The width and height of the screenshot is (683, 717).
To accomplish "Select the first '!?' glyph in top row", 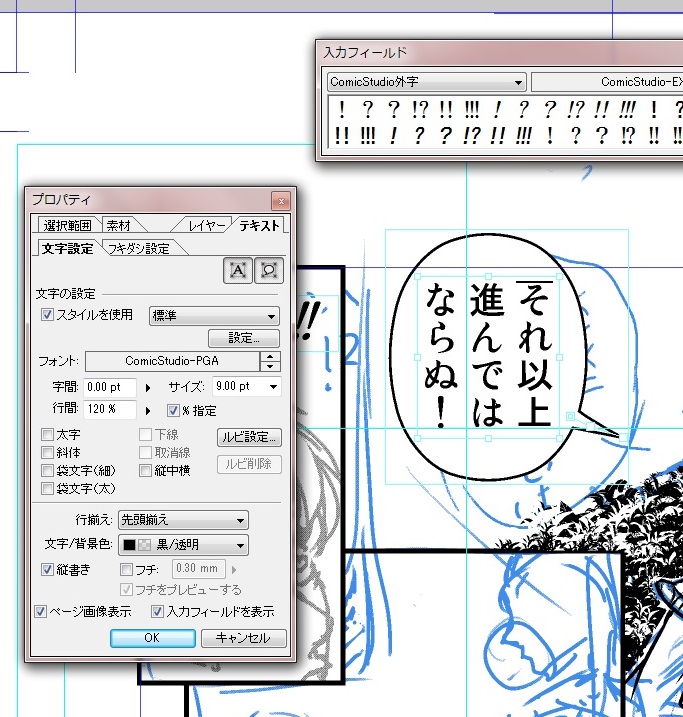I will pos(419,110).
